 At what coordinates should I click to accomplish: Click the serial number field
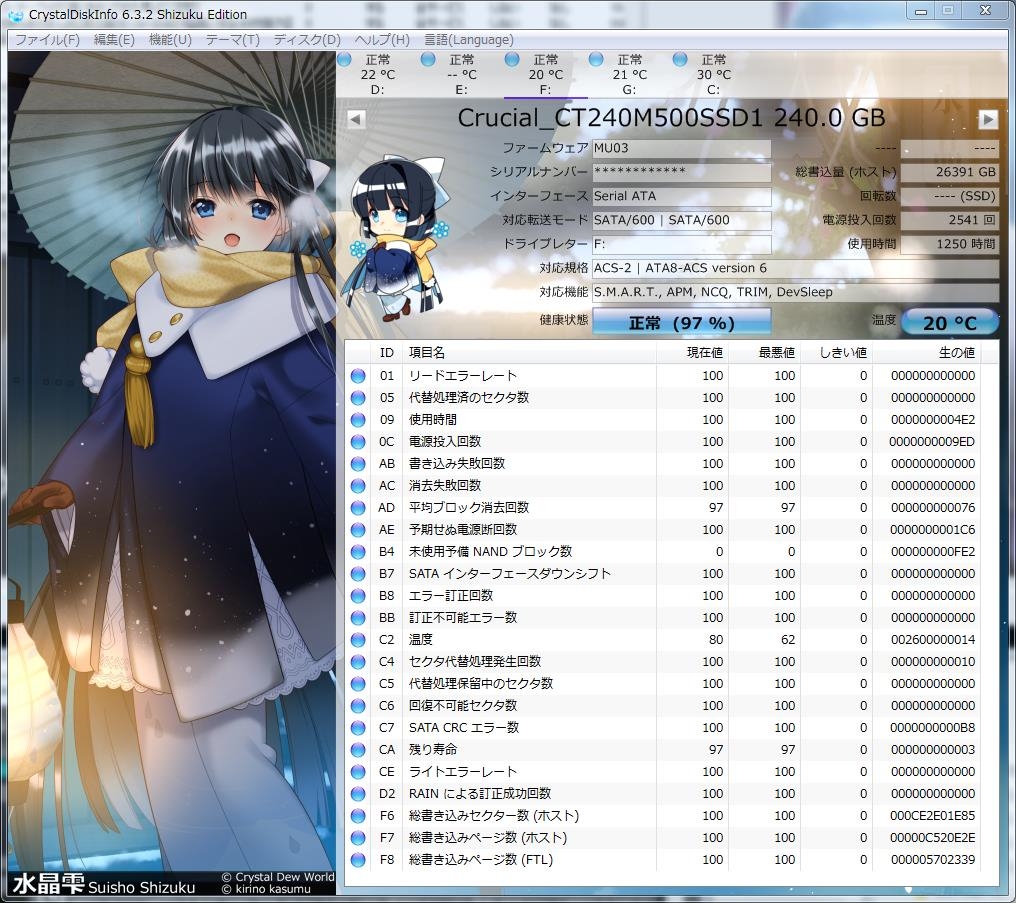point(682,172)
